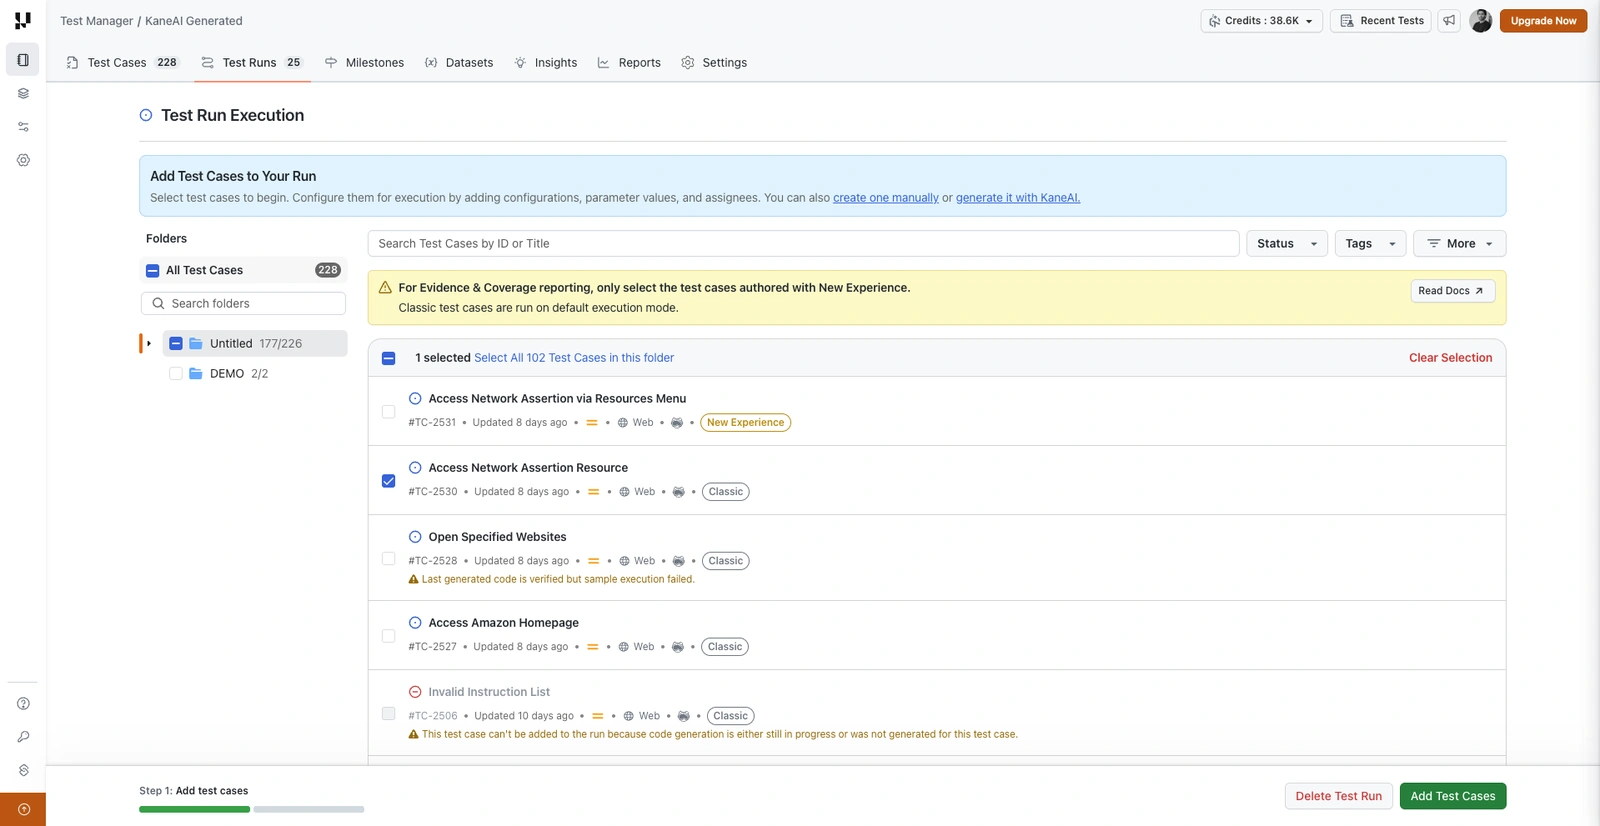The width and height of the screenshot is (1600, 826).
Task: Check the Access Amazon Homepage checkbox
Action: point(389,636)
